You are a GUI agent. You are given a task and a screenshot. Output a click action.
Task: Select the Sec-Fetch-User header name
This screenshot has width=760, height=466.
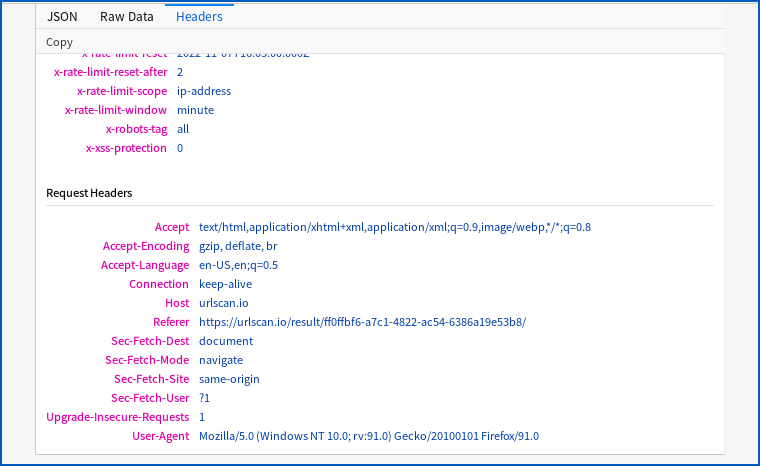pos(150,398)
